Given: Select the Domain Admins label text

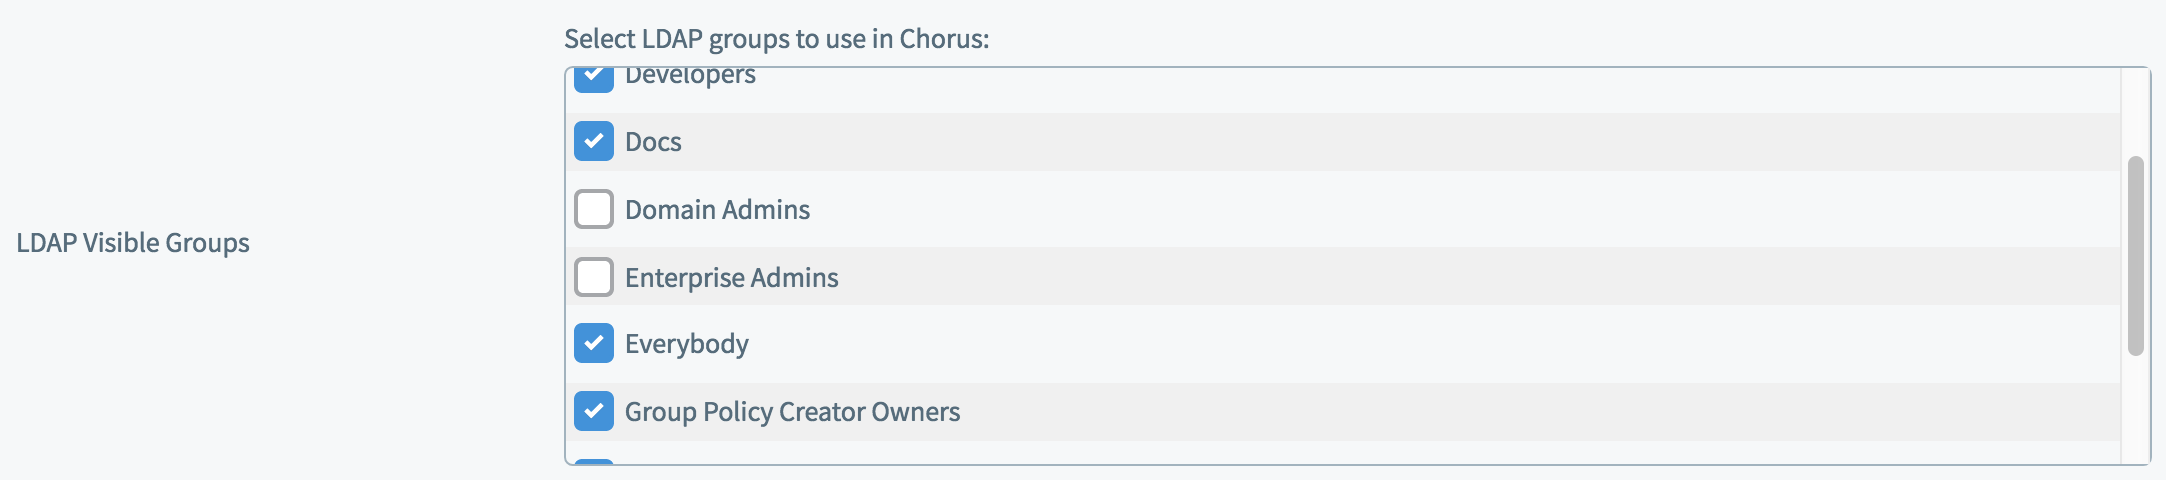Looking at the screenshot, I should click(x=717, y=210).
